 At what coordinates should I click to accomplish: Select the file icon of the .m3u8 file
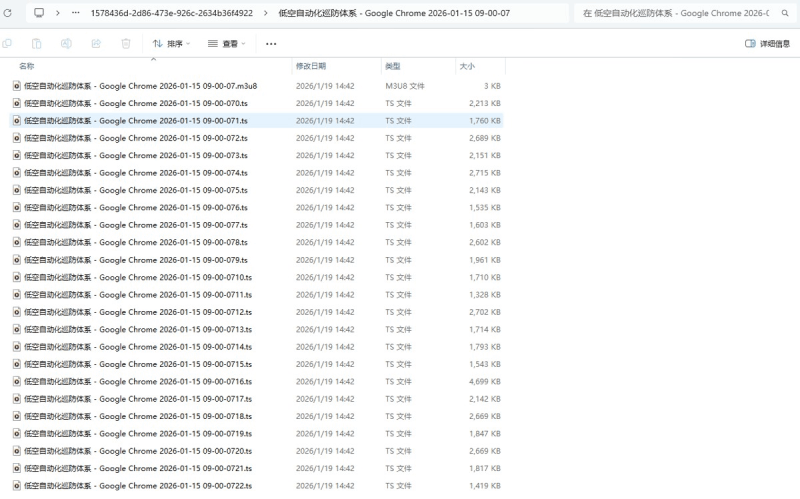[16, 86]
